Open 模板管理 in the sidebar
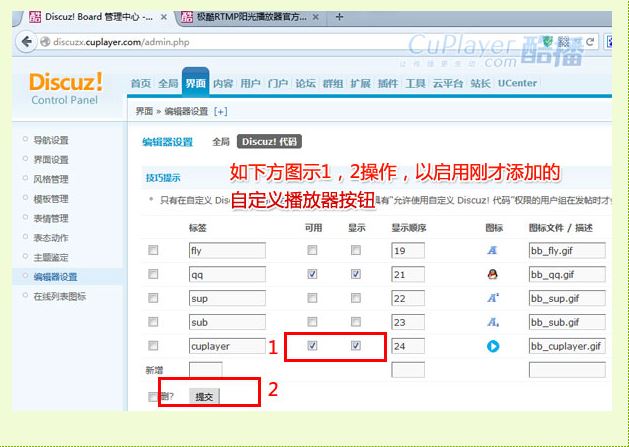 tap(51, 199)
